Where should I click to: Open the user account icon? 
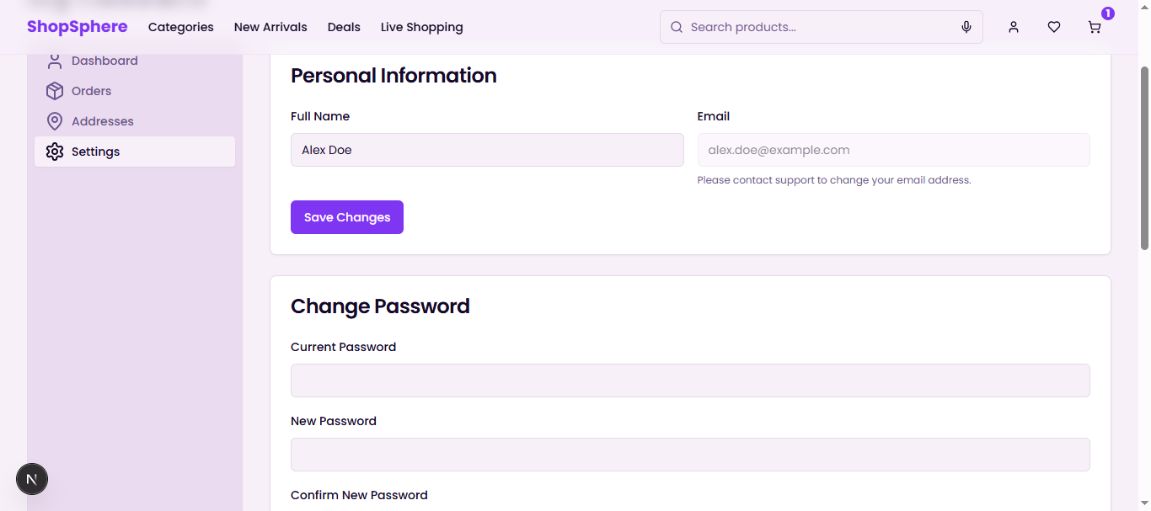tap(1013, 27)
